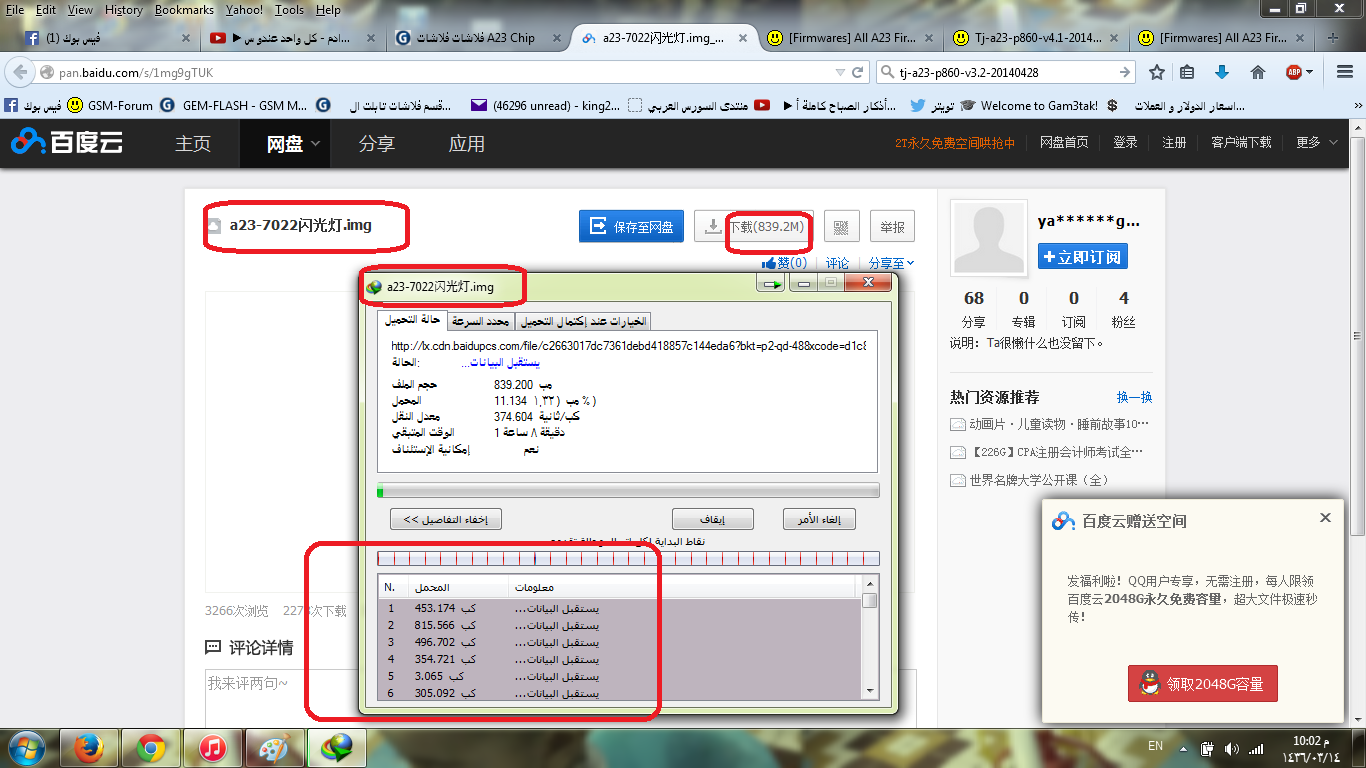1366x768 pixels.
Task: Click the bookmark star icon in Firefox toolbar
Action: pos(1157,72)
